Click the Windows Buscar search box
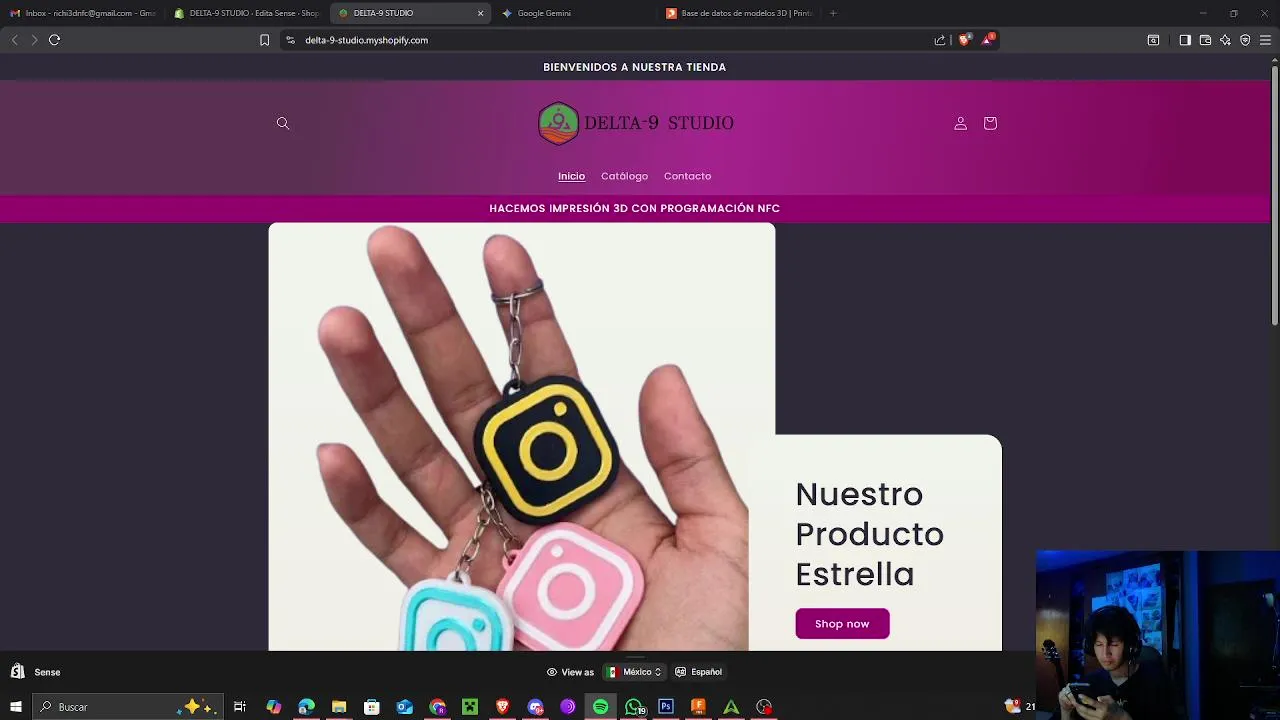 point(128,707)
